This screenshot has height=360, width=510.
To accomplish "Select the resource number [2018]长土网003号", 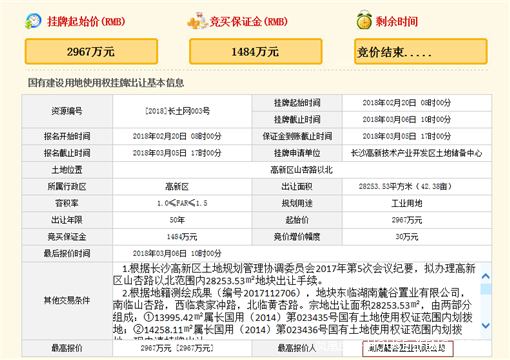I will click(177, 111).
